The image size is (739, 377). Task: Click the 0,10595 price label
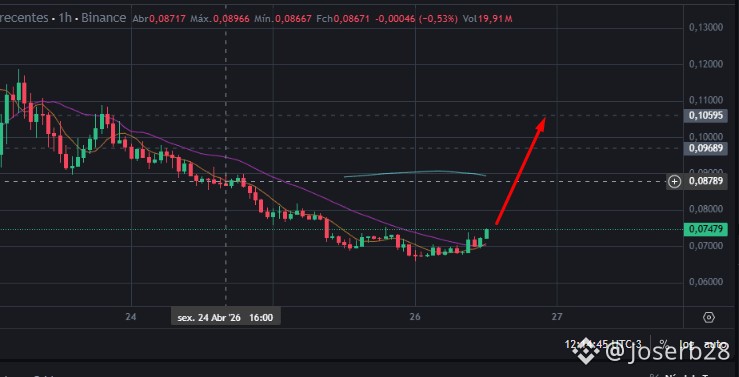pyautogui.click(x=706, y=115)
